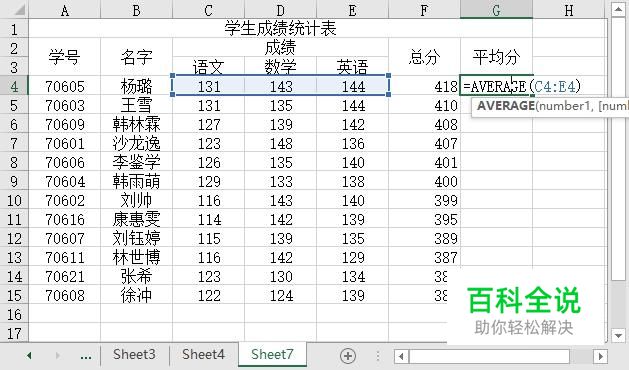Click AVERAGE function name in tooltip
Screen dimensions: 629x370
(506, 106)
